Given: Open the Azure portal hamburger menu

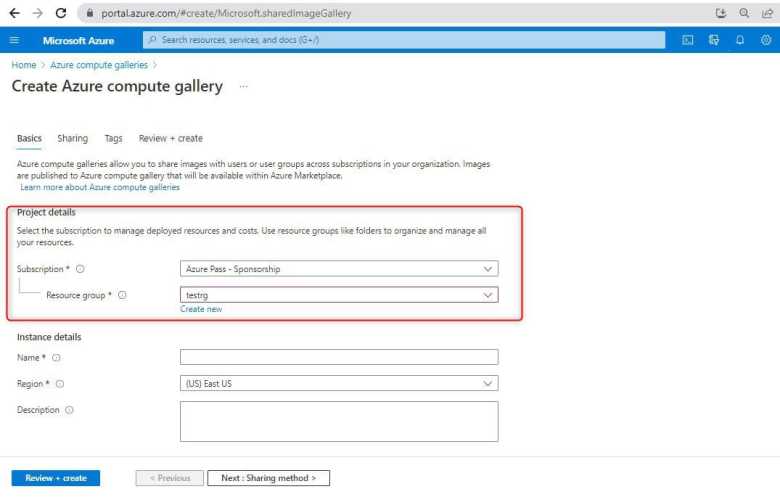Looking at the screenshot, I should tap(14, 40).
